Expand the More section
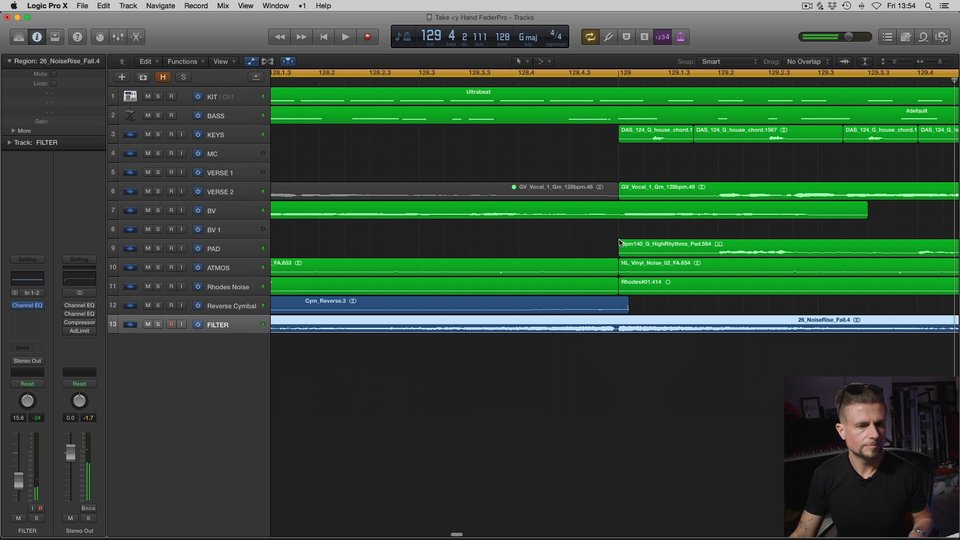 click(13, 131)
